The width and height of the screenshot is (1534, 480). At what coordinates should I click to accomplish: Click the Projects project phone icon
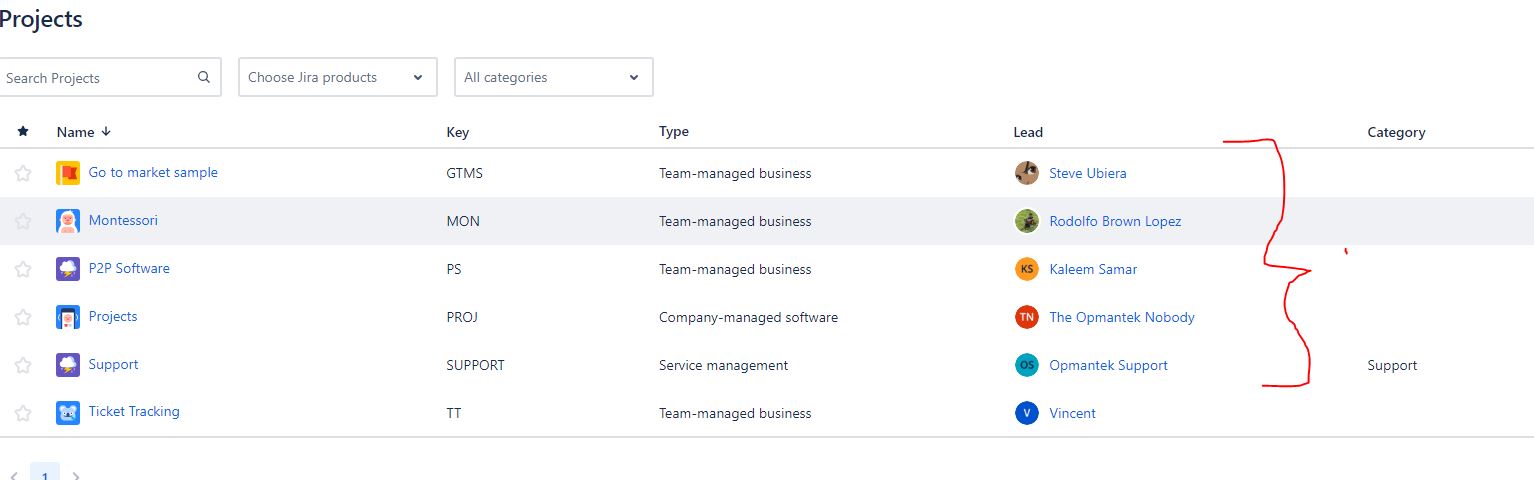coord(68,317)
